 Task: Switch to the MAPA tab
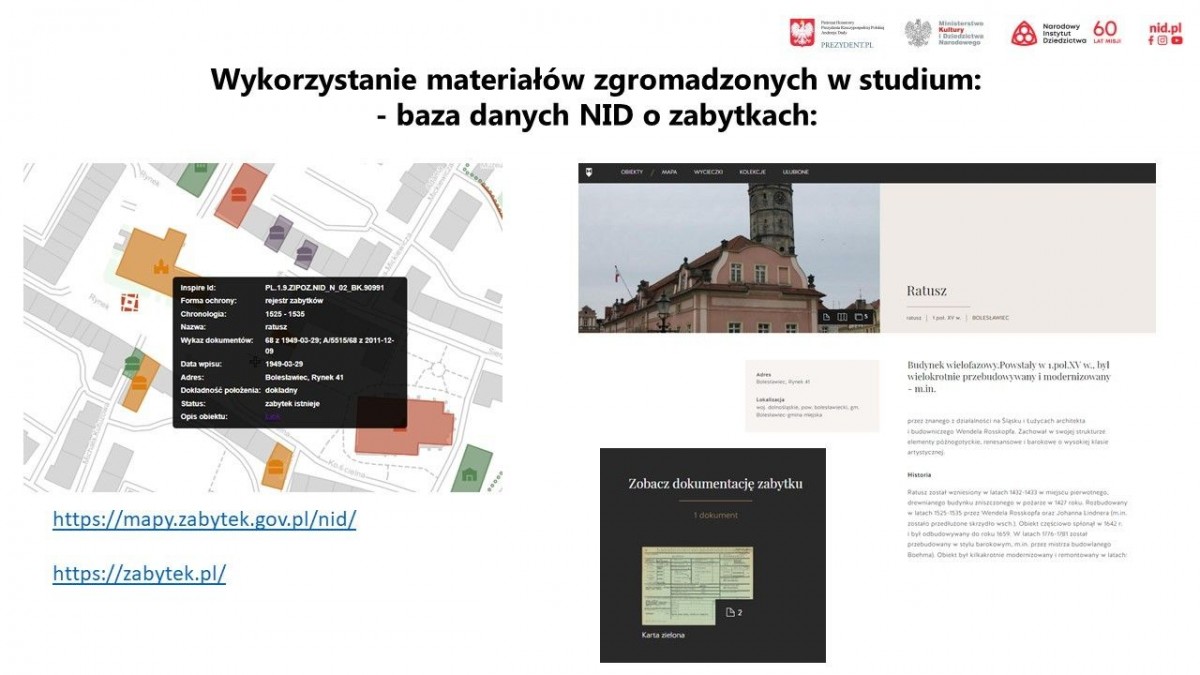(669, 171)
